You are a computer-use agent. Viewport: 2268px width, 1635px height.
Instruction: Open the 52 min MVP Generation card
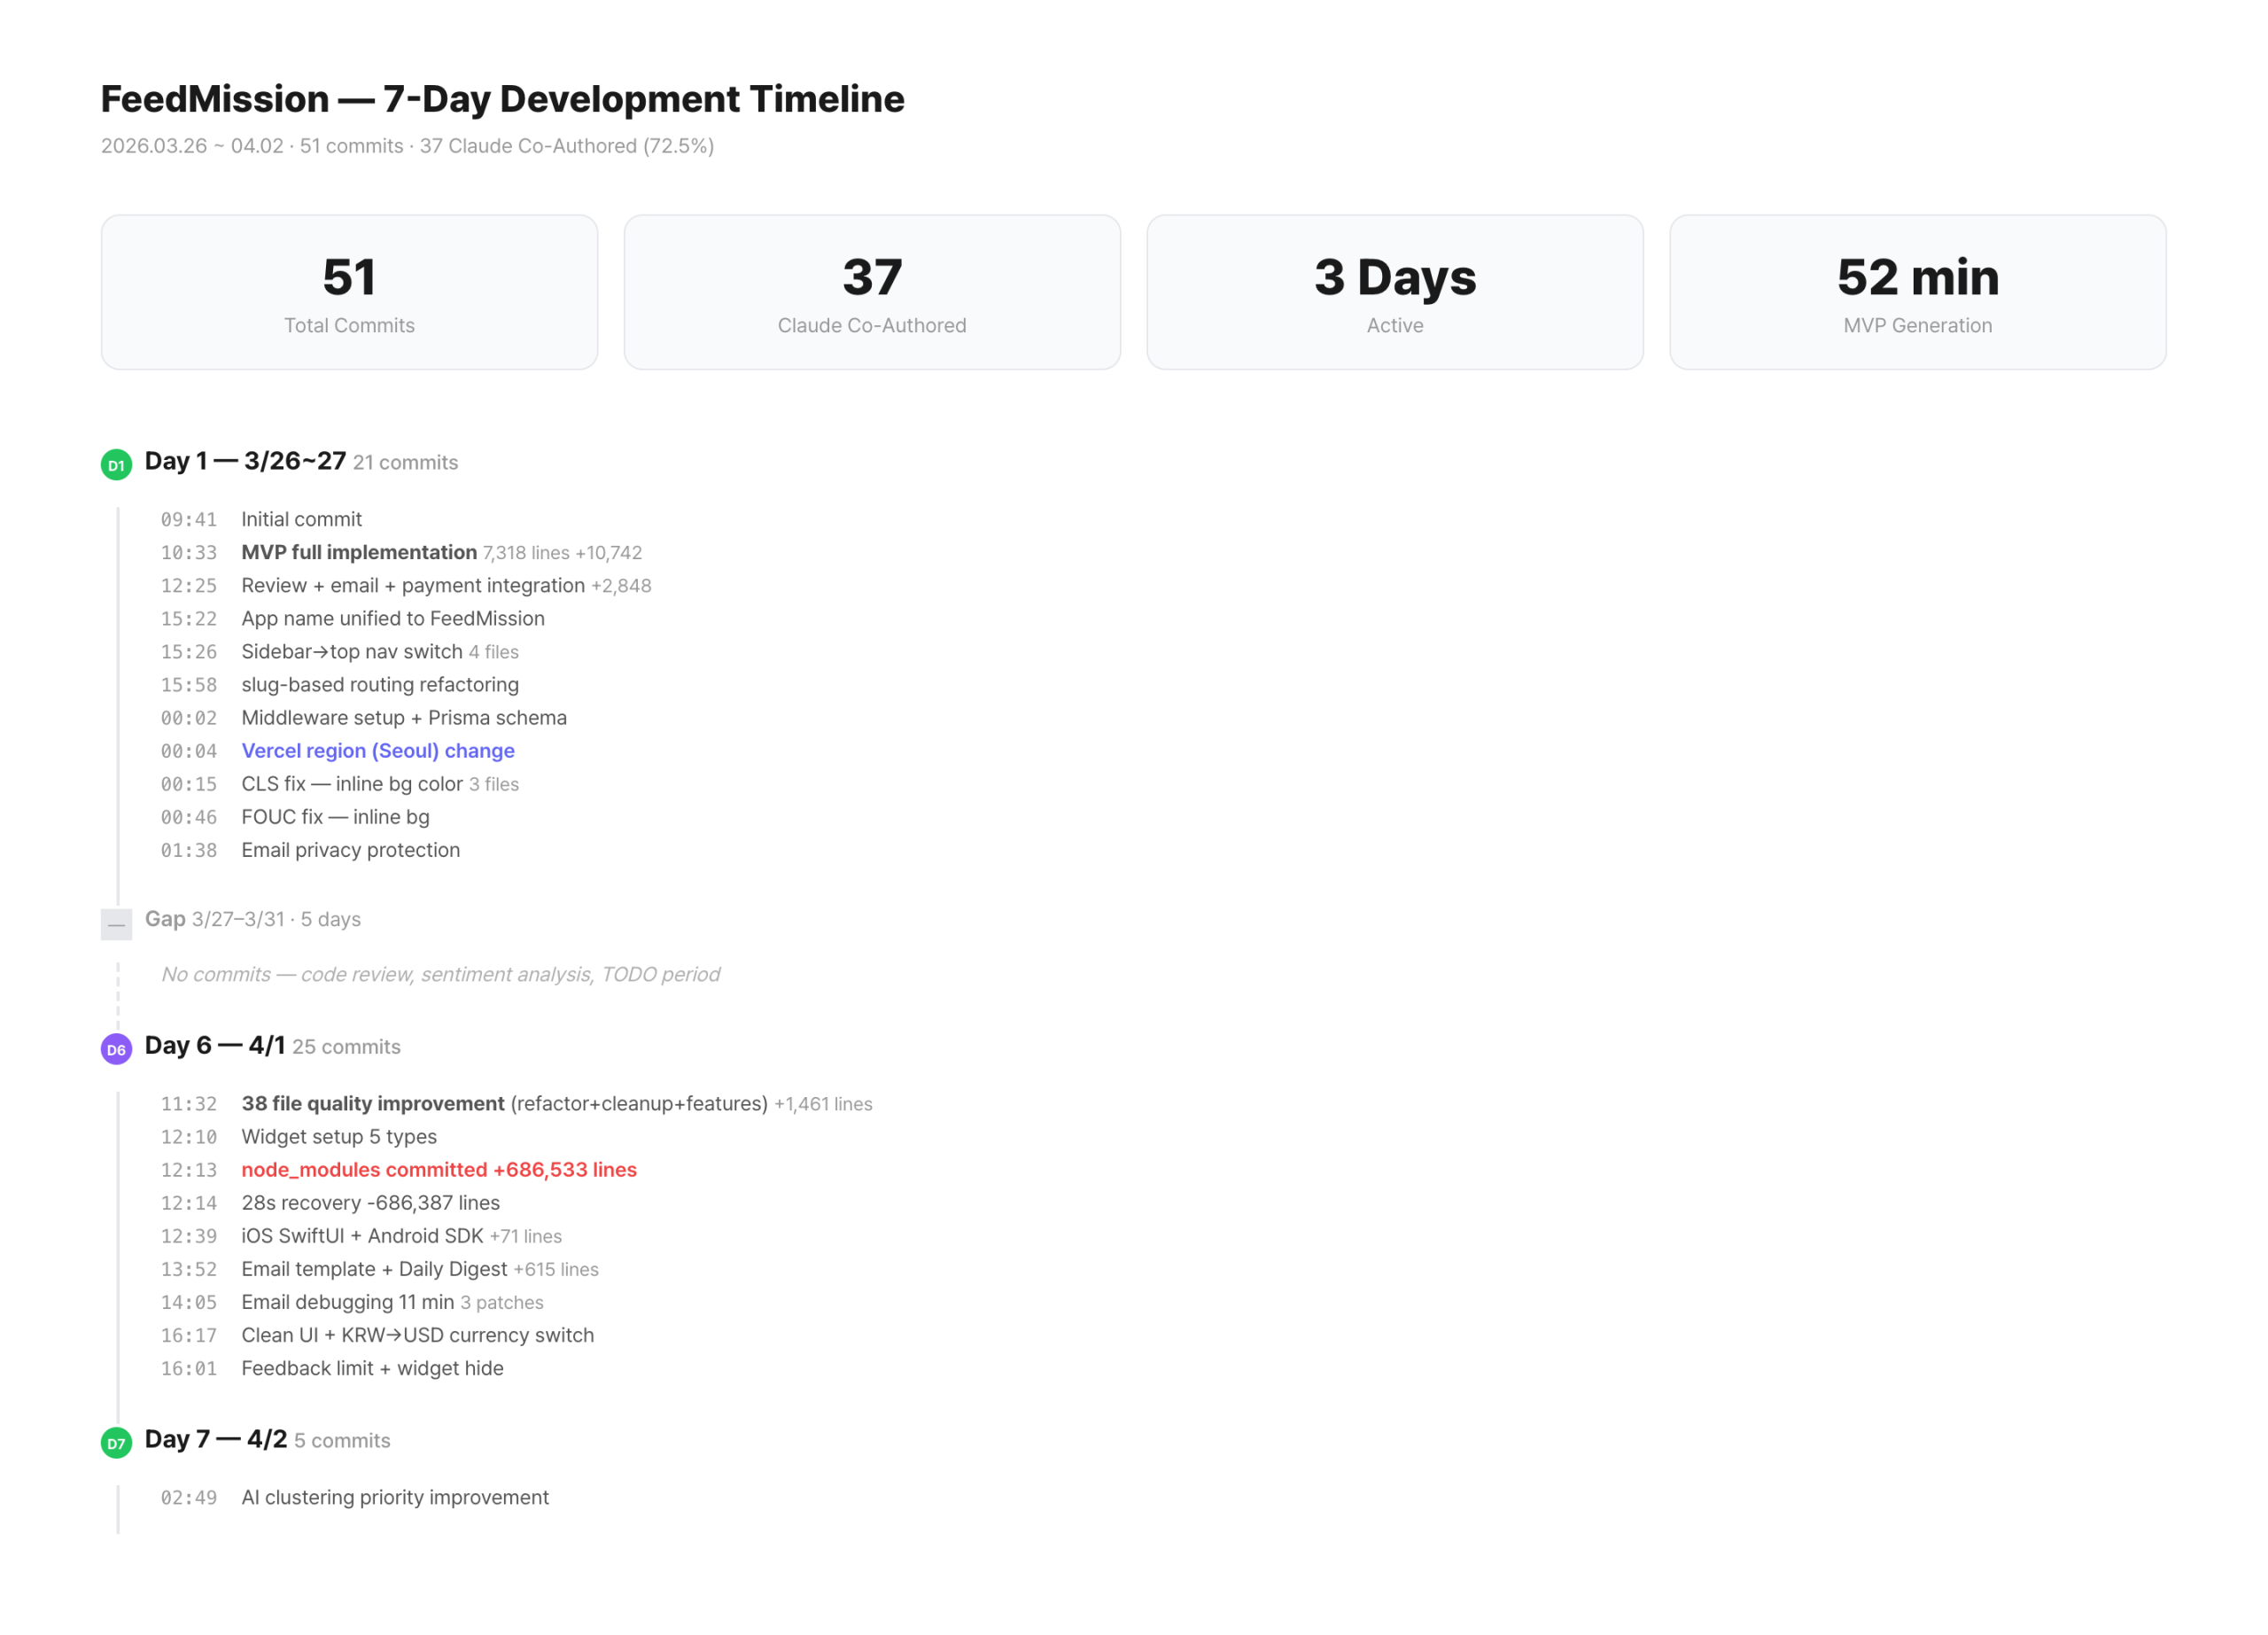(x=1917, y=291)
